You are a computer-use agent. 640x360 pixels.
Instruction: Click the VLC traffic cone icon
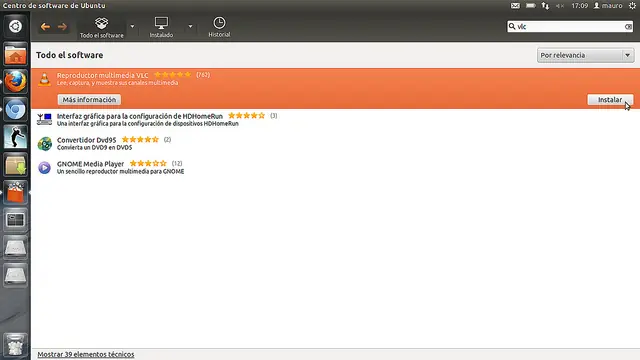coord(44,79)
